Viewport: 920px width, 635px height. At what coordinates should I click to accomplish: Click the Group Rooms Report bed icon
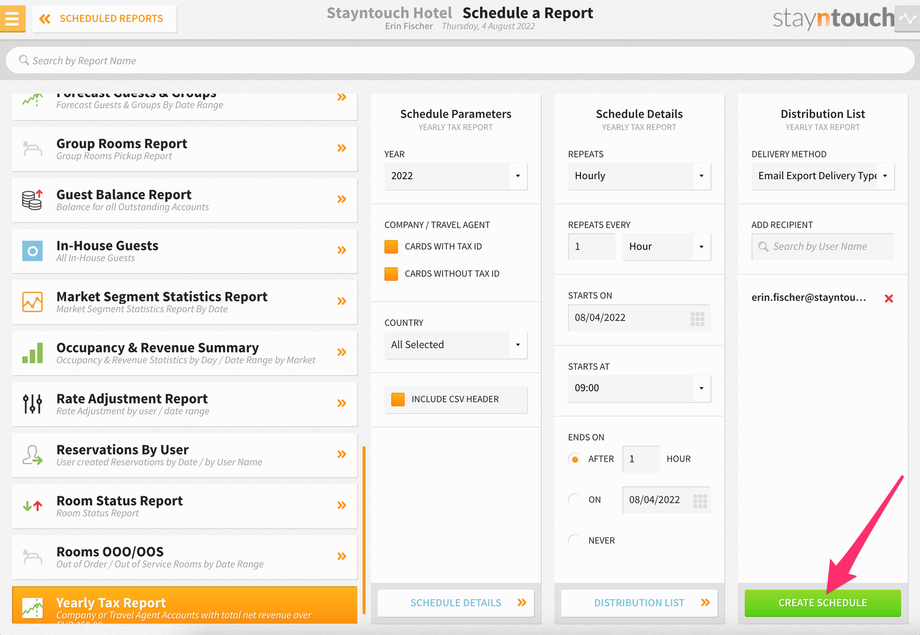pyautogui.click(x=32, y=148)
